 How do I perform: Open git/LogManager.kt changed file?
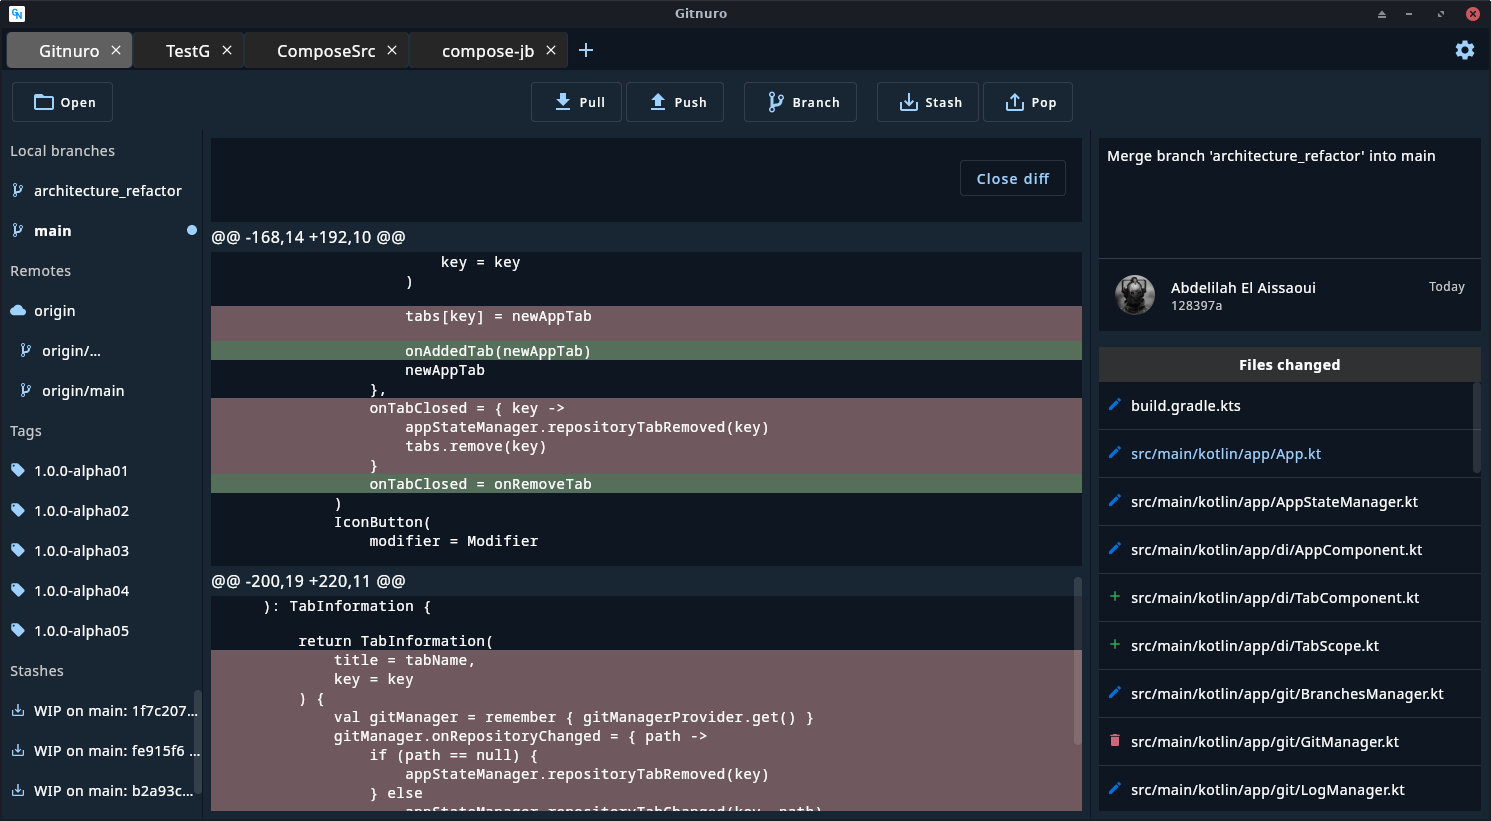tap(1289, 790)
